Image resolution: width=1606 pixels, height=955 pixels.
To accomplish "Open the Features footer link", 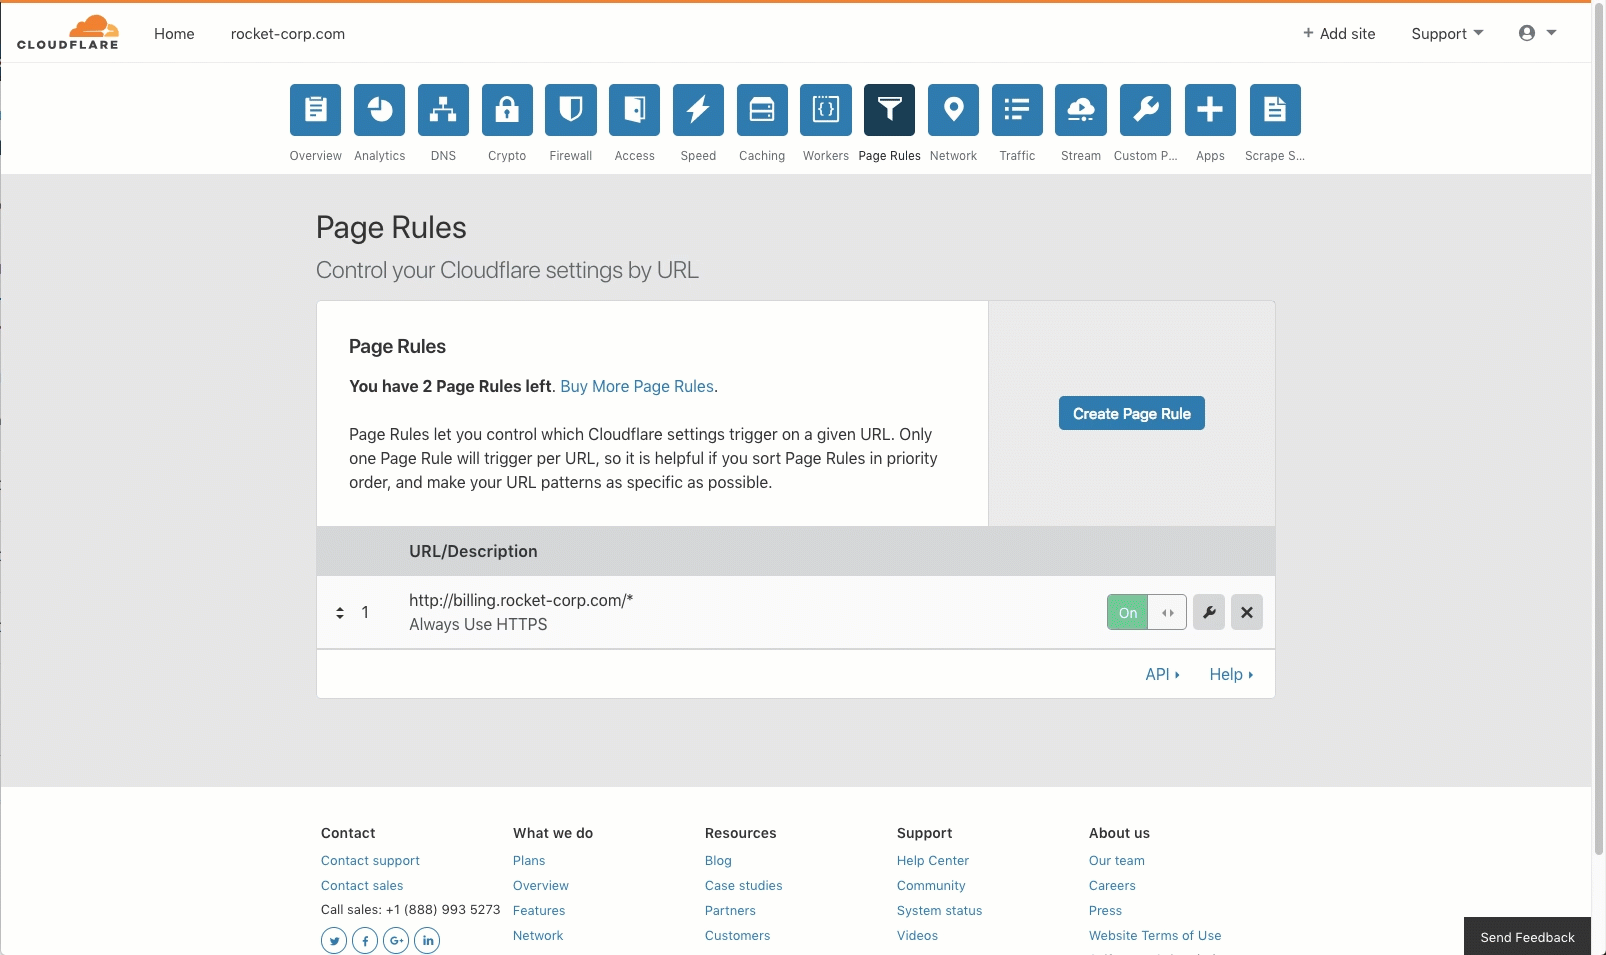I will click(539, 910).
